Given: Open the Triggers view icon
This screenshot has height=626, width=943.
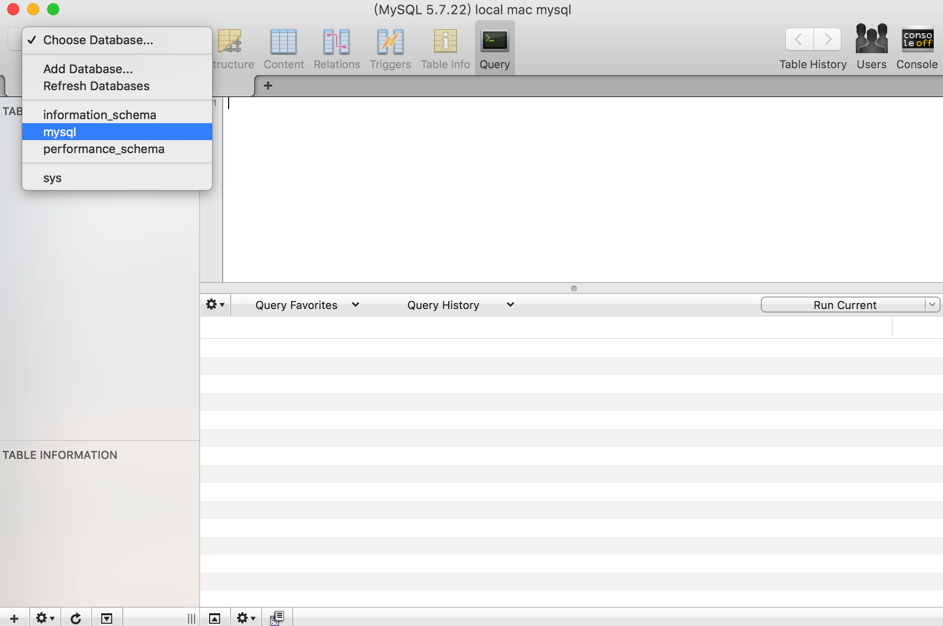Looking at the screenshot, I should tap(390, 42).
